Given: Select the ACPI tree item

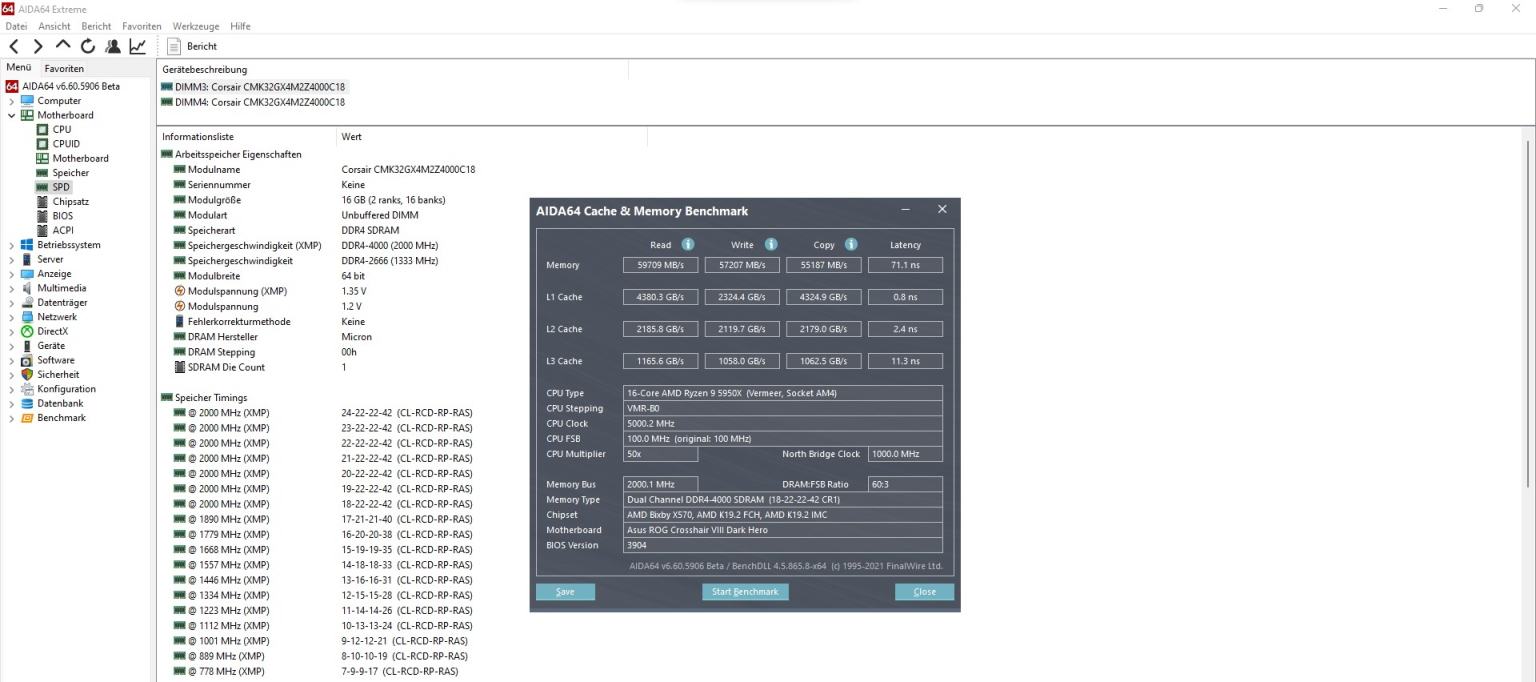Looking at the screenshot, I should tap(62, 230).
